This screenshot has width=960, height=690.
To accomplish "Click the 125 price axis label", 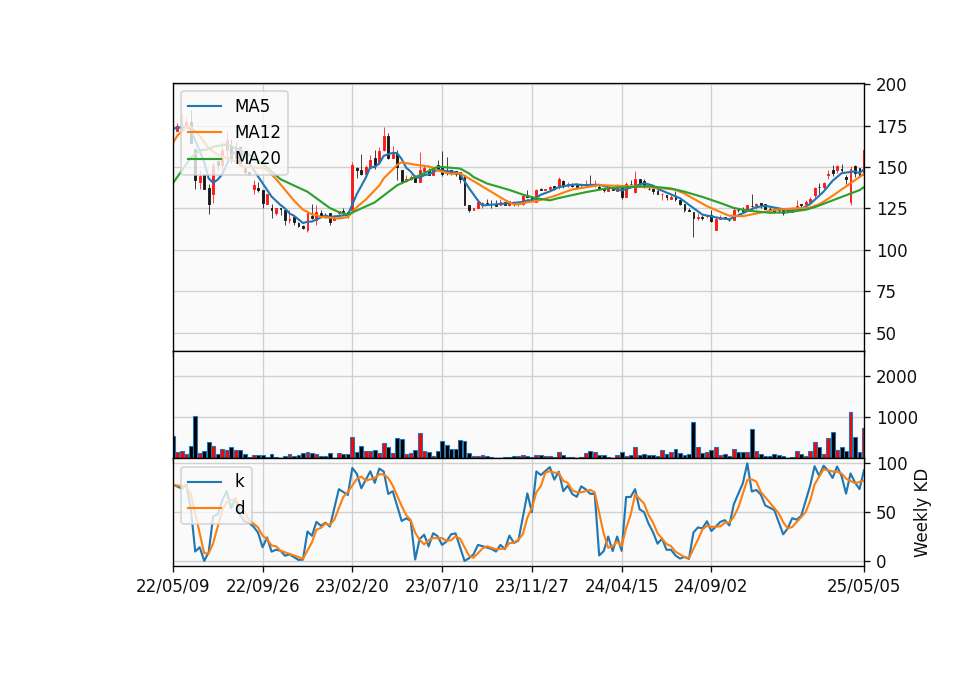I will [x=891, y=209].
